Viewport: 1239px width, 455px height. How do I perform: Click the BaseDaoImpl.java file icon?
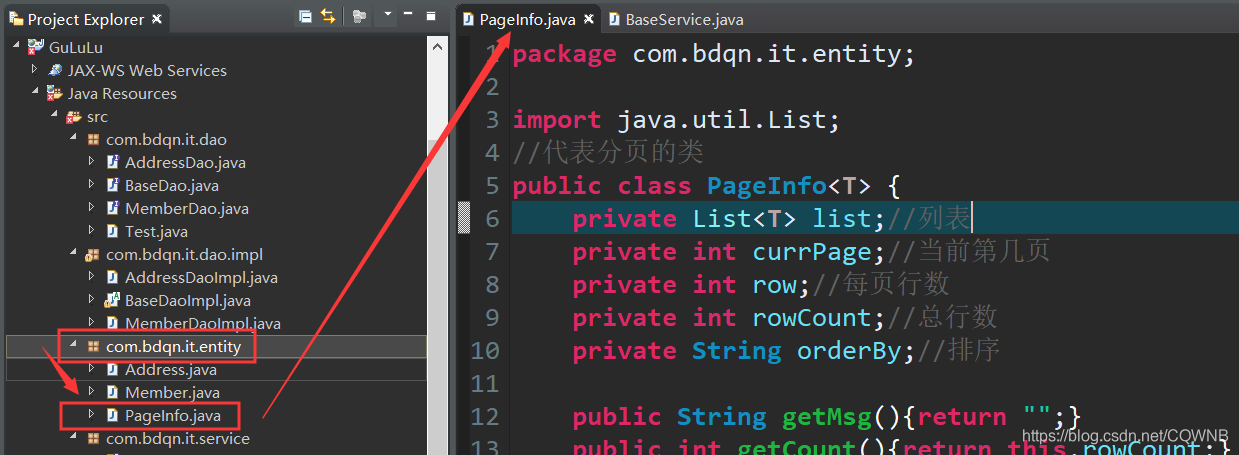tap(112, 300)
